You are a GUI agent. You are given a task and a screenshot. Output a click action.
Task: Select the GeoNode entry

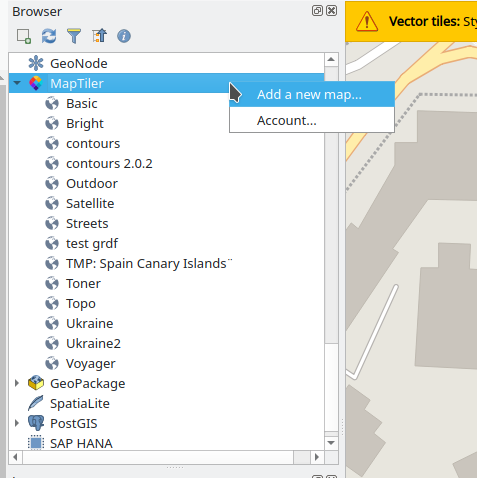pos(79,63)
